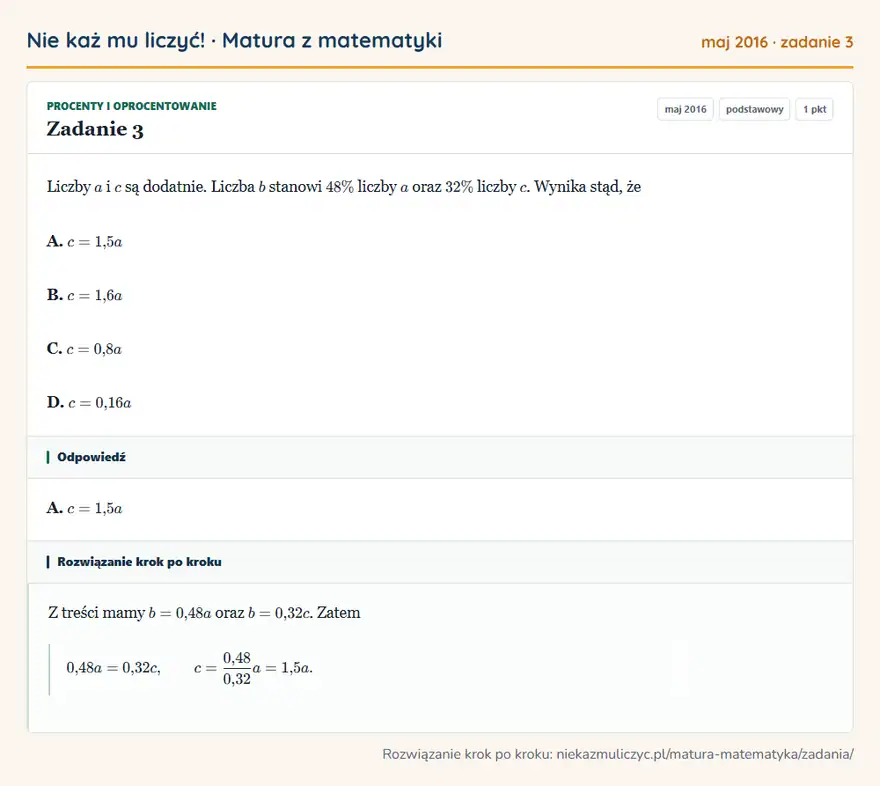Click the 'Nie każ mu liczyć! · Matura z matematyki' header
Image resolution: width=880 pixels, height=786 pixels.
(x=234, y=40)
